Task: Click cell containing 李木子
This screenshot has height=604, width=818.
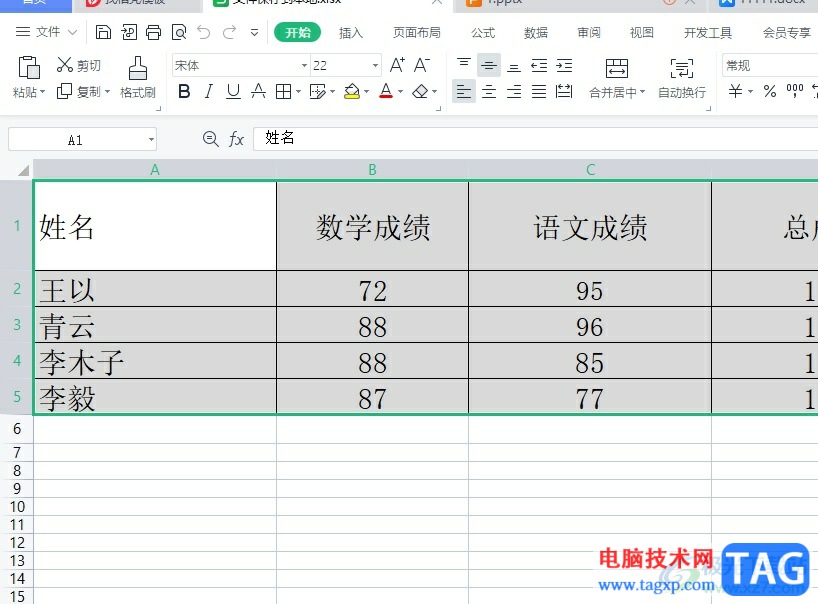Action: click(x=155, y=361)
